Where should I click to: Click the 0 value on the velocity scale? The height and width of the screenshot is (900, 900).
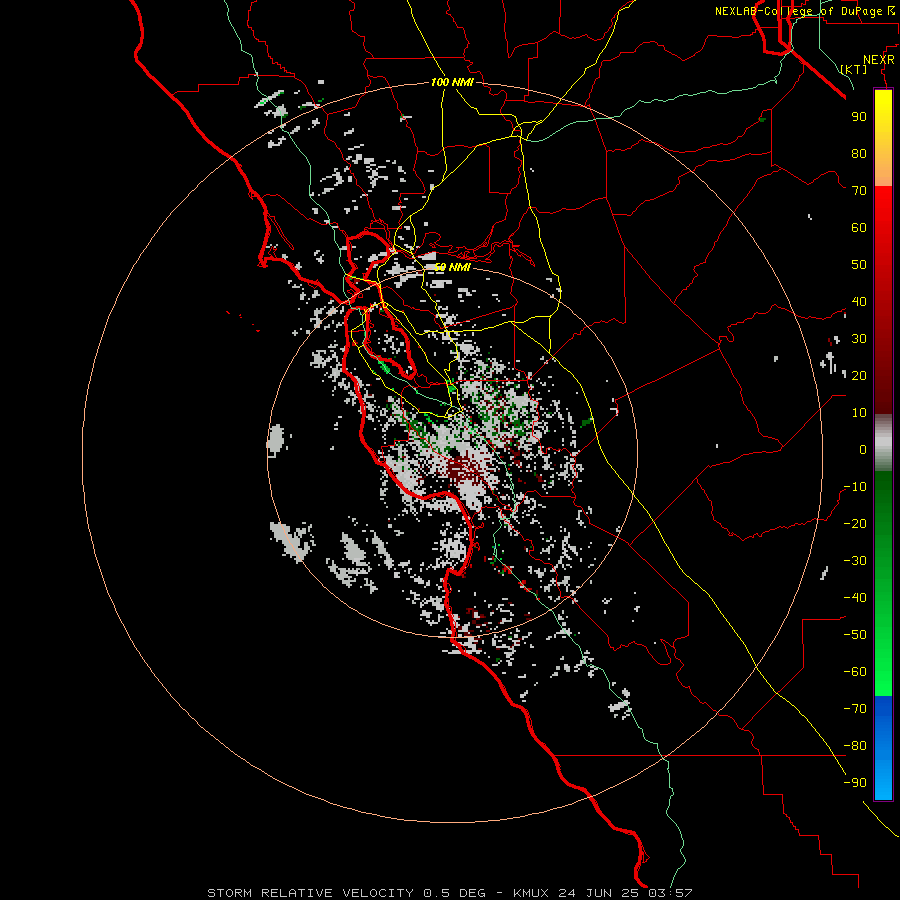tap(863, 449)
